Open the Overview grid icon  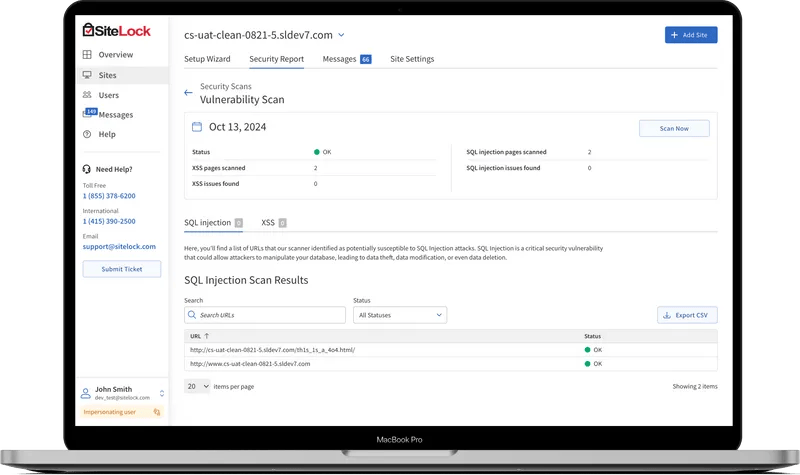point(87,55)
